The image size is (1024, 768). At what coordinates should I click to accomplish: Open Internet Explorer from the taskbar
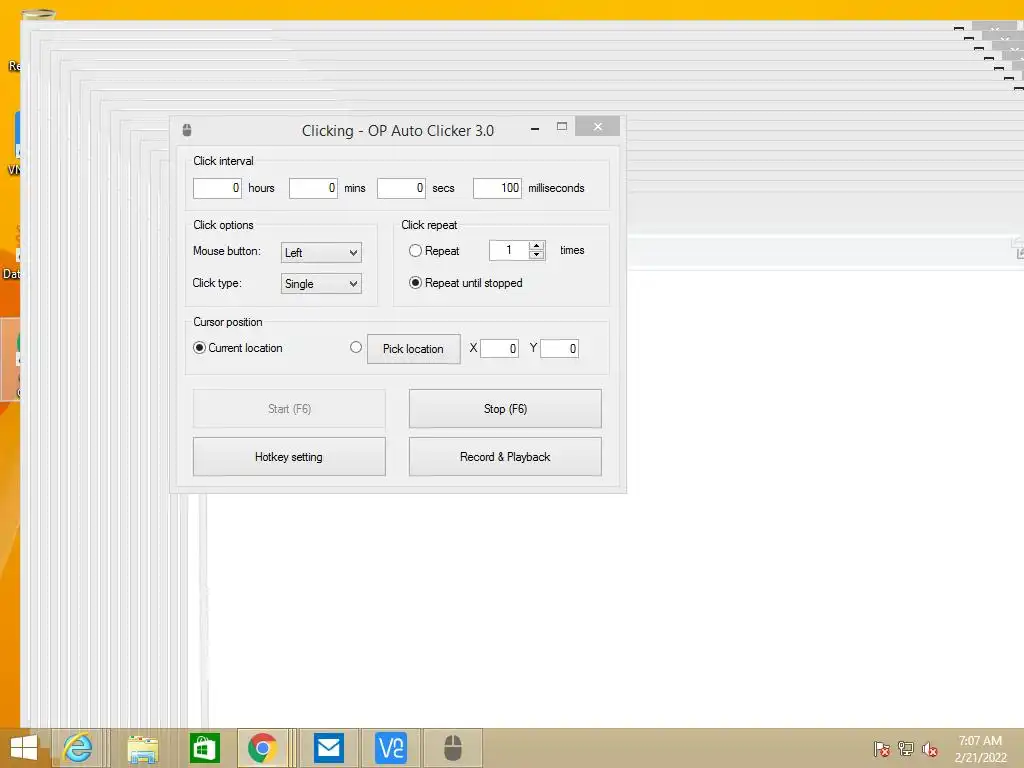[x=77, y=748]
